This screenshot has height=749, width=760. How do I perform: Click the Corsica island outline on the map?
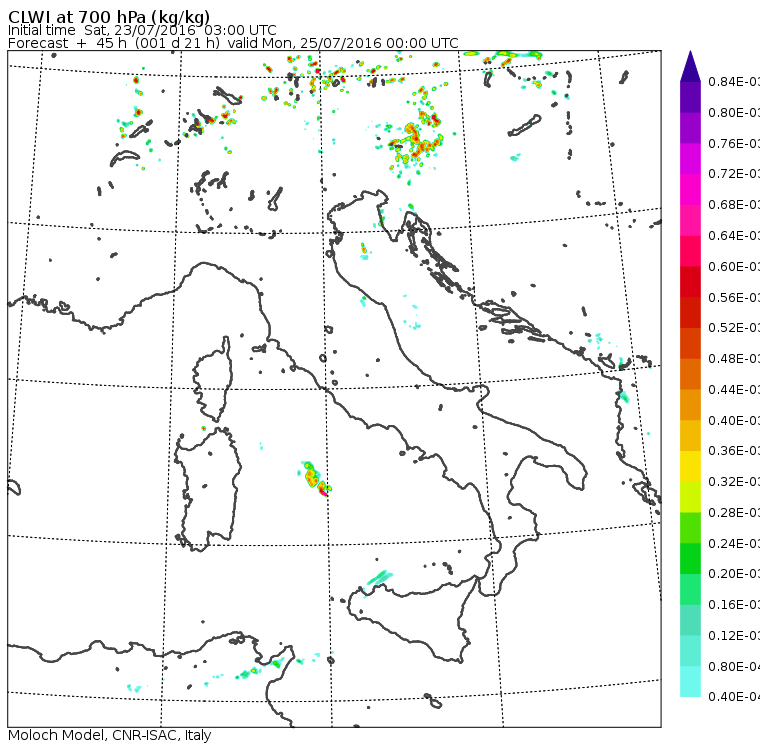coord(214,379)
